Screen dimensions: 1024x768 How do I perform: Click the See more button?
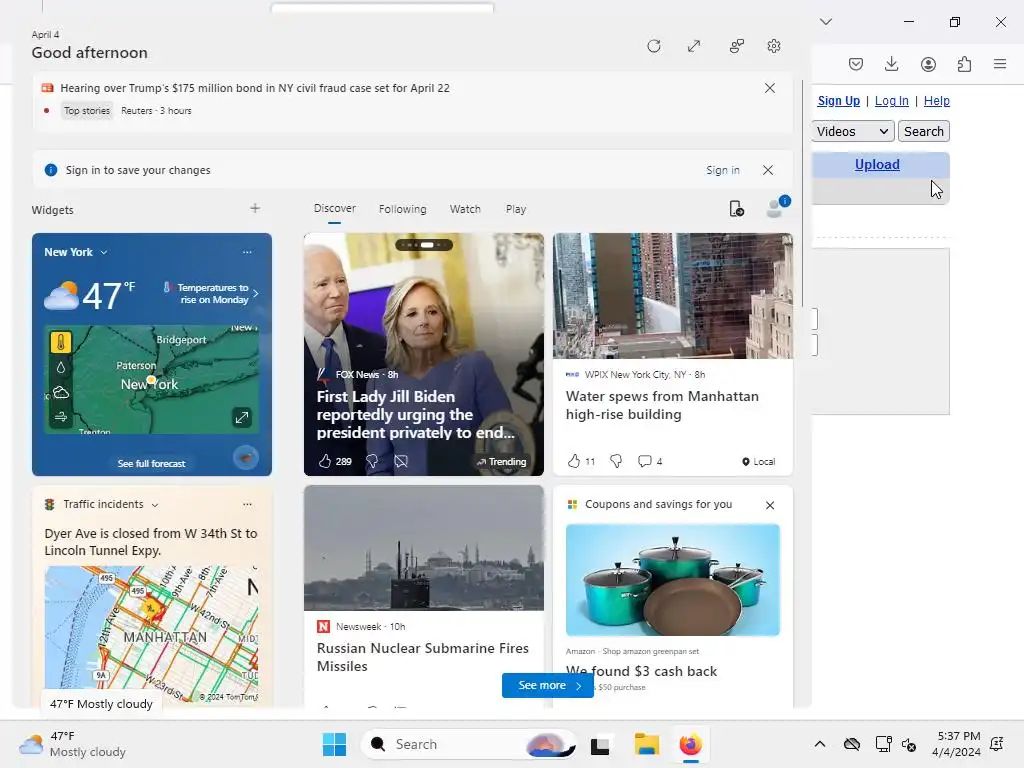coord(547,685)
